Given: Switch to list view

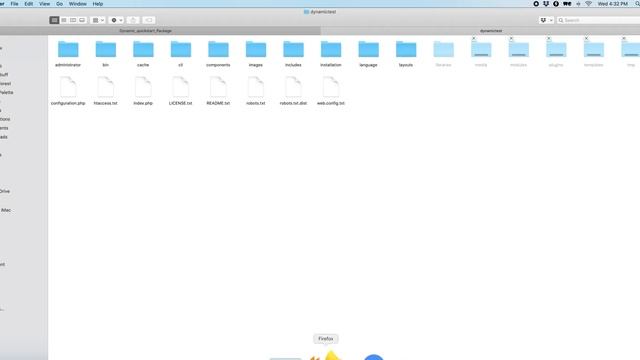Looking at the screenshot, I should 64,20.
